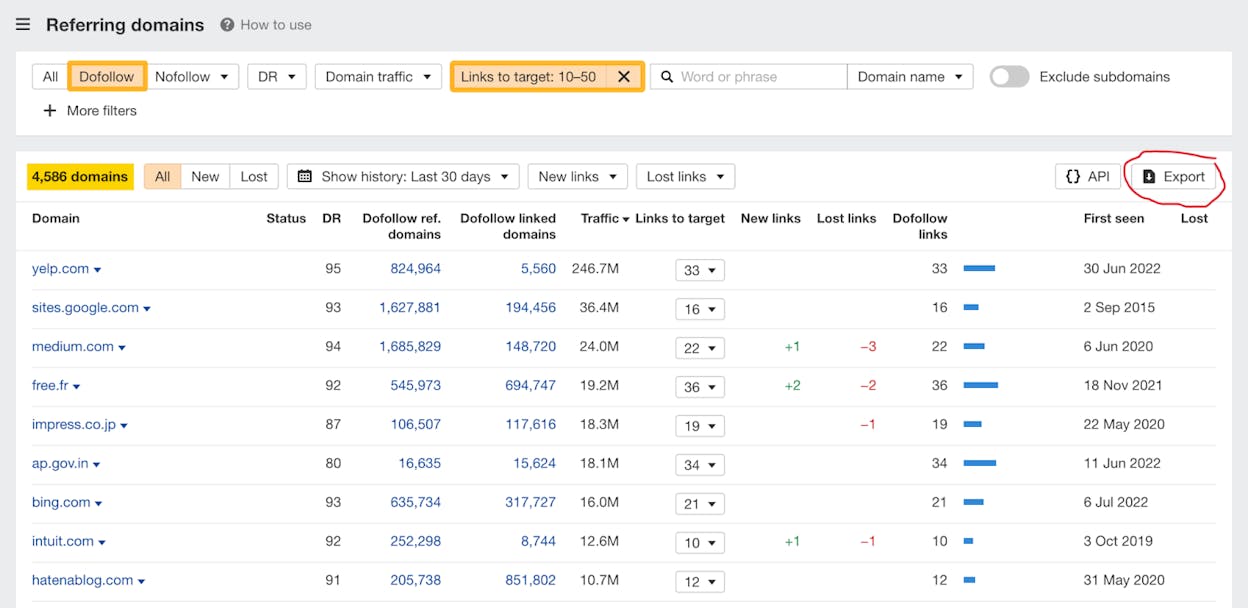Open the New links dropdown
Screen dimensions: 1248x608
point(577,177)
